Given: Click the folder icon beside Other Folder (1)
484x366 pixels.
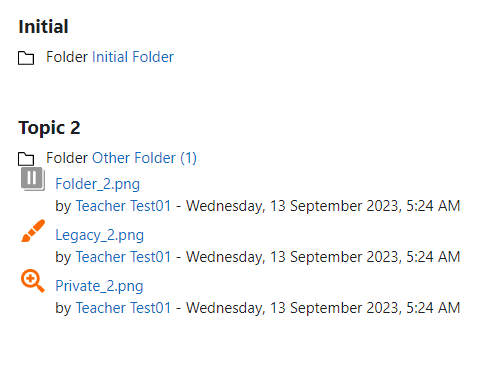Looking at the screenshot, I should point(26,159).
